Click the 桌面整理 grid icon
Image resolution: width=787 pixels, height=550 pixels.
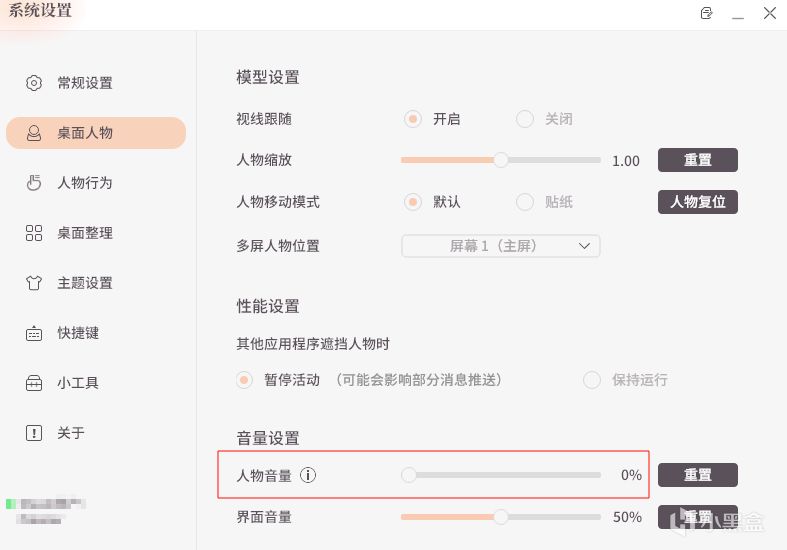point(34,233)
